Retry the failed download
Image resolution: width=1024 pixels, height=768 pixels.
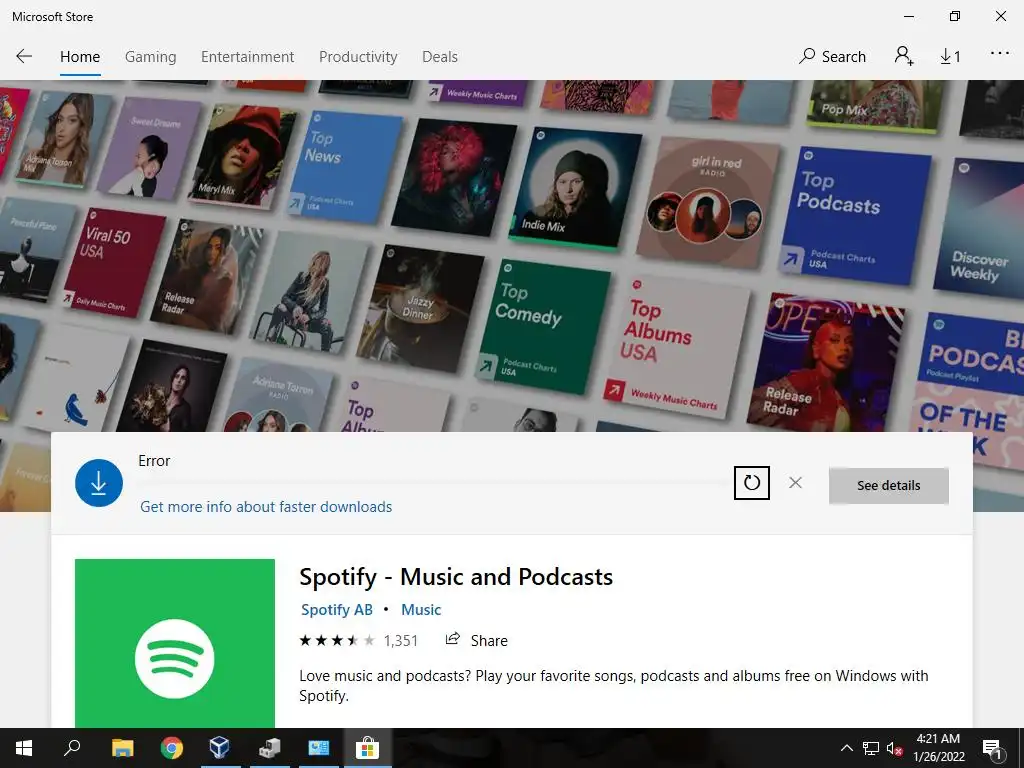[x=752, y=483]
